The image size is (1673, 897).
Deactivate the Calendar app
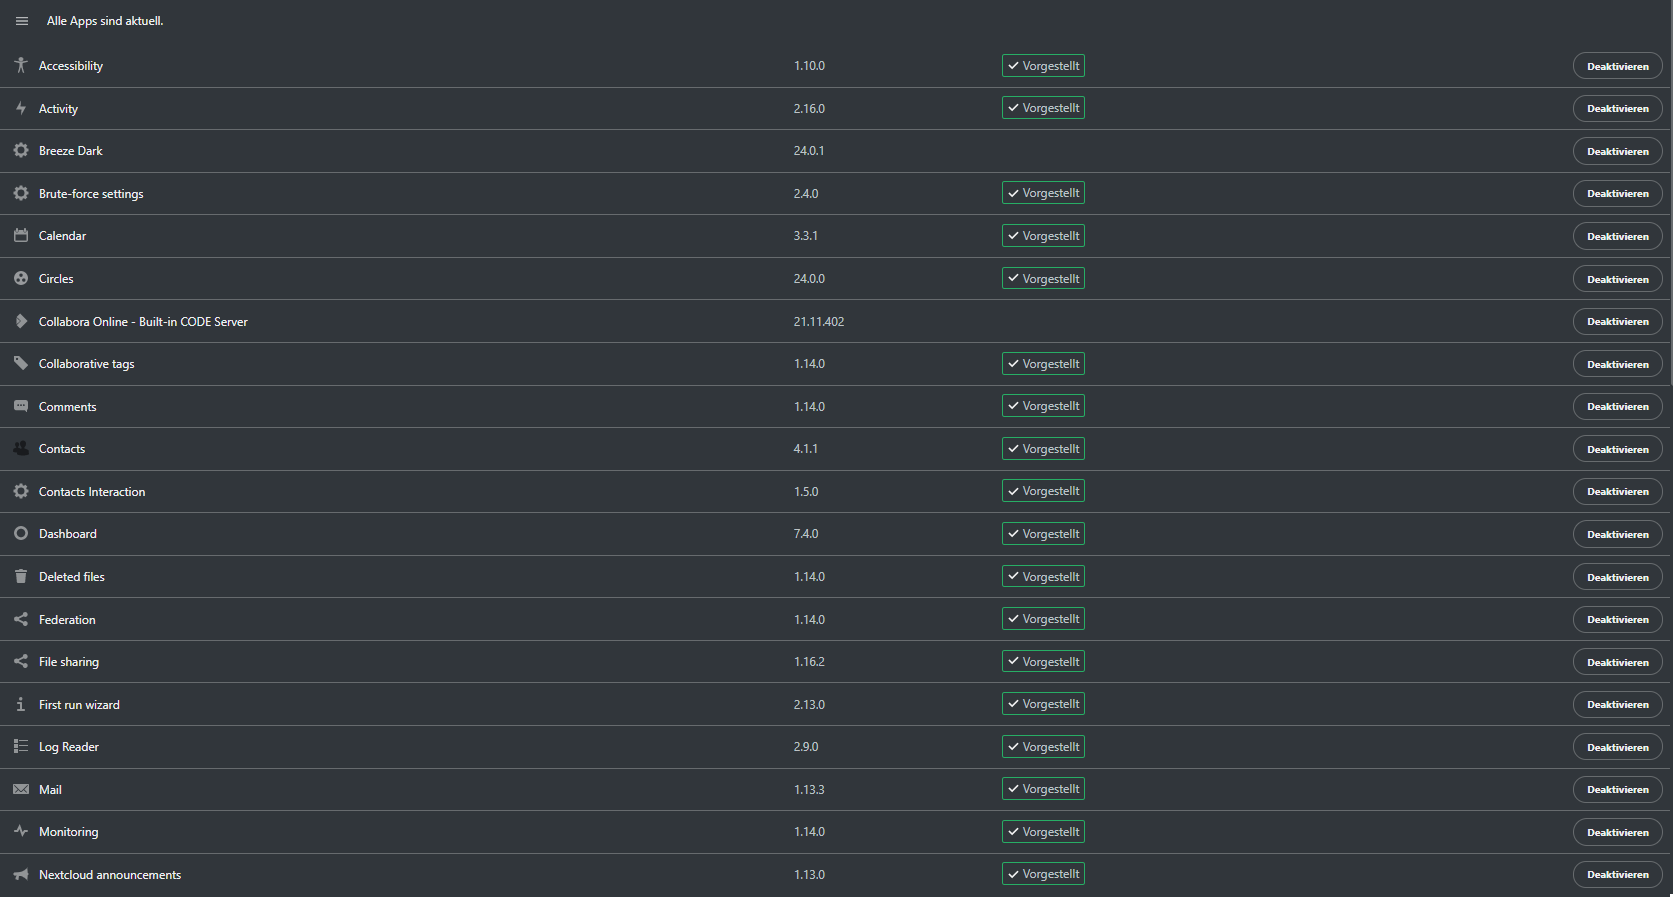coord(1617,236)
